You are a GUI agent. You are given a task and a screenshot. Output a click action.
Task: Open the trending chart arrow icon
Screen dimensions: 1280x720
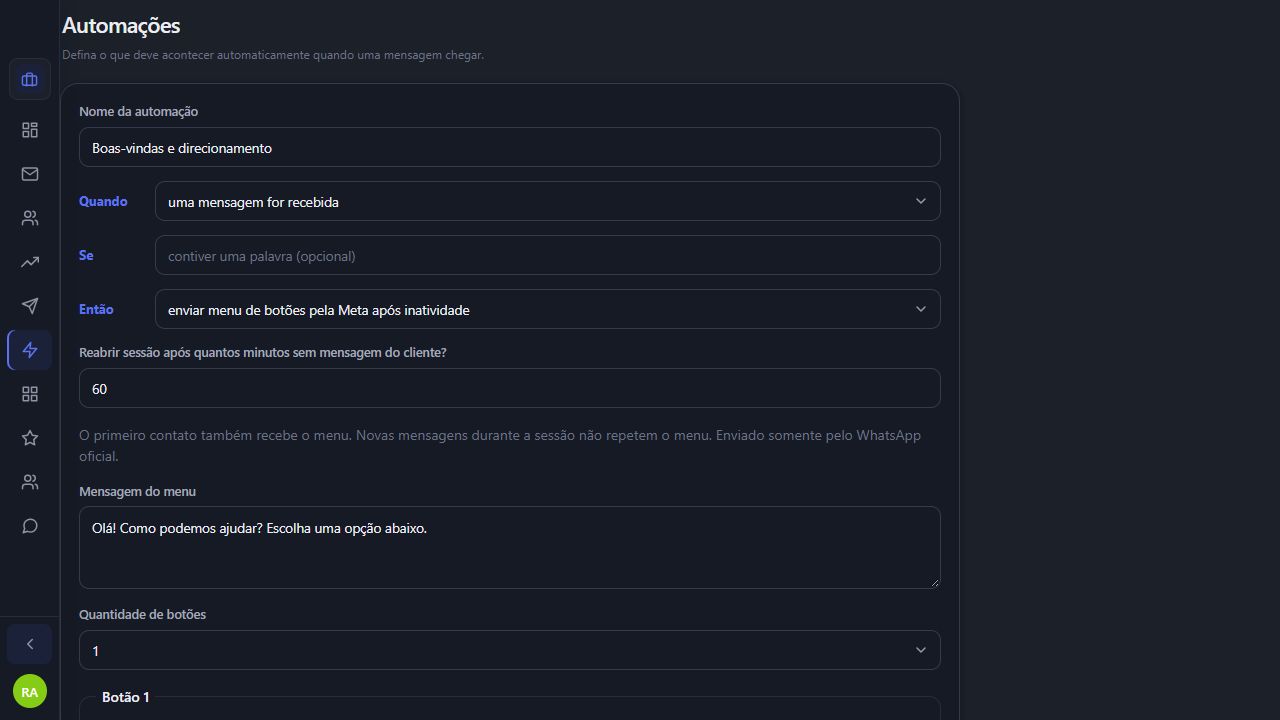[30, 262]
